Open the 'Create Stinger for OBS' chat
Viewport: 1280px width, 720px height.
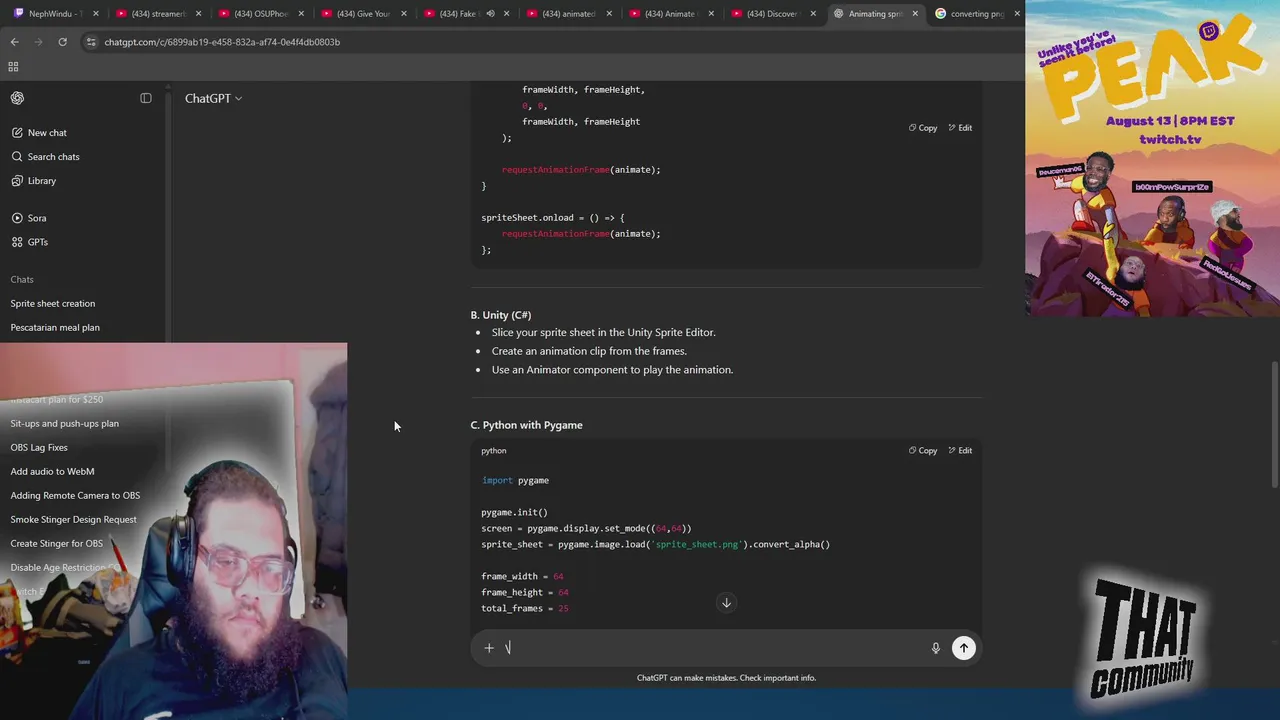coord(56,543)
